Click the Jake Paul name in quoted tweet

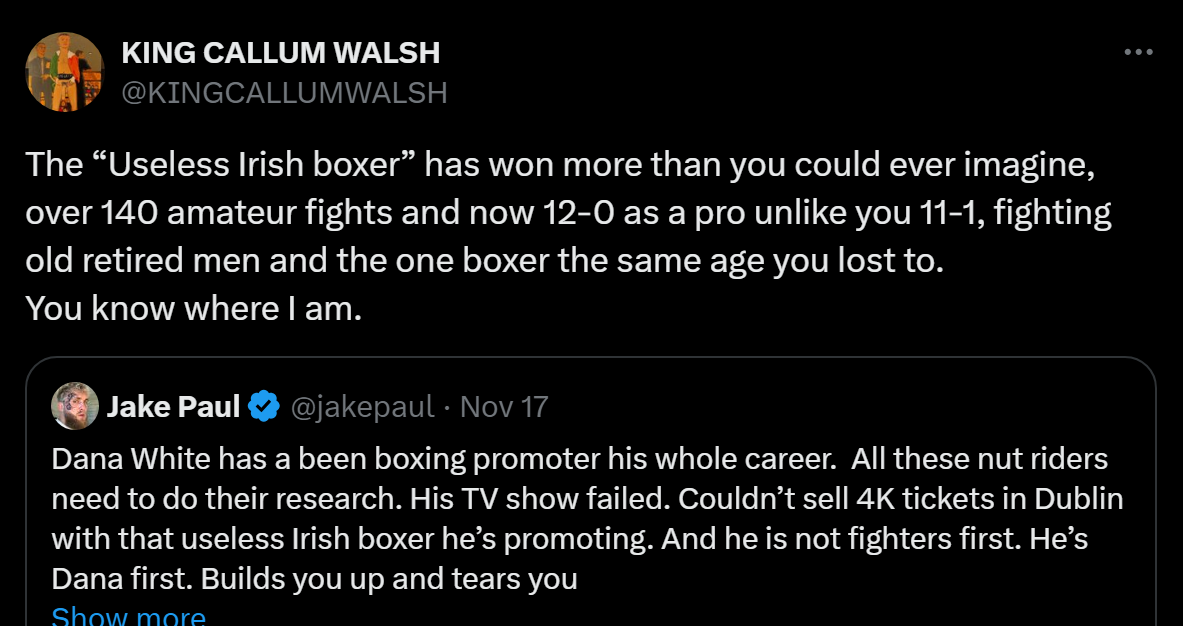click(x=173, y=407)
